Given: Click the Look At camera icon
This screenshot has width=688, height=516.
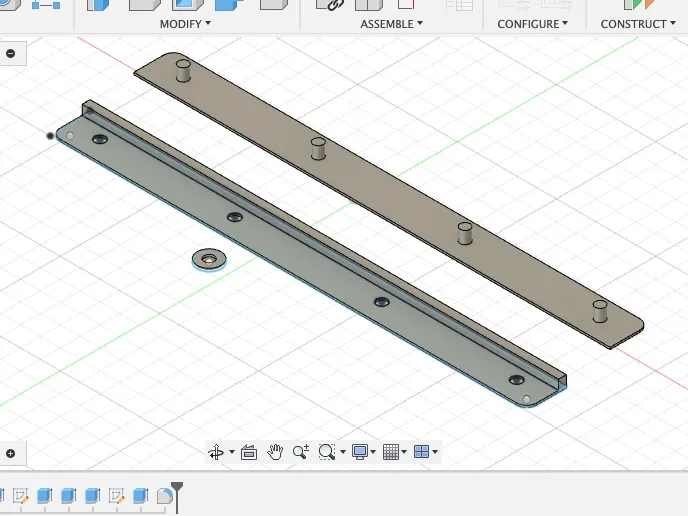Looking at the screenshot, I should (x=249, y=452).
